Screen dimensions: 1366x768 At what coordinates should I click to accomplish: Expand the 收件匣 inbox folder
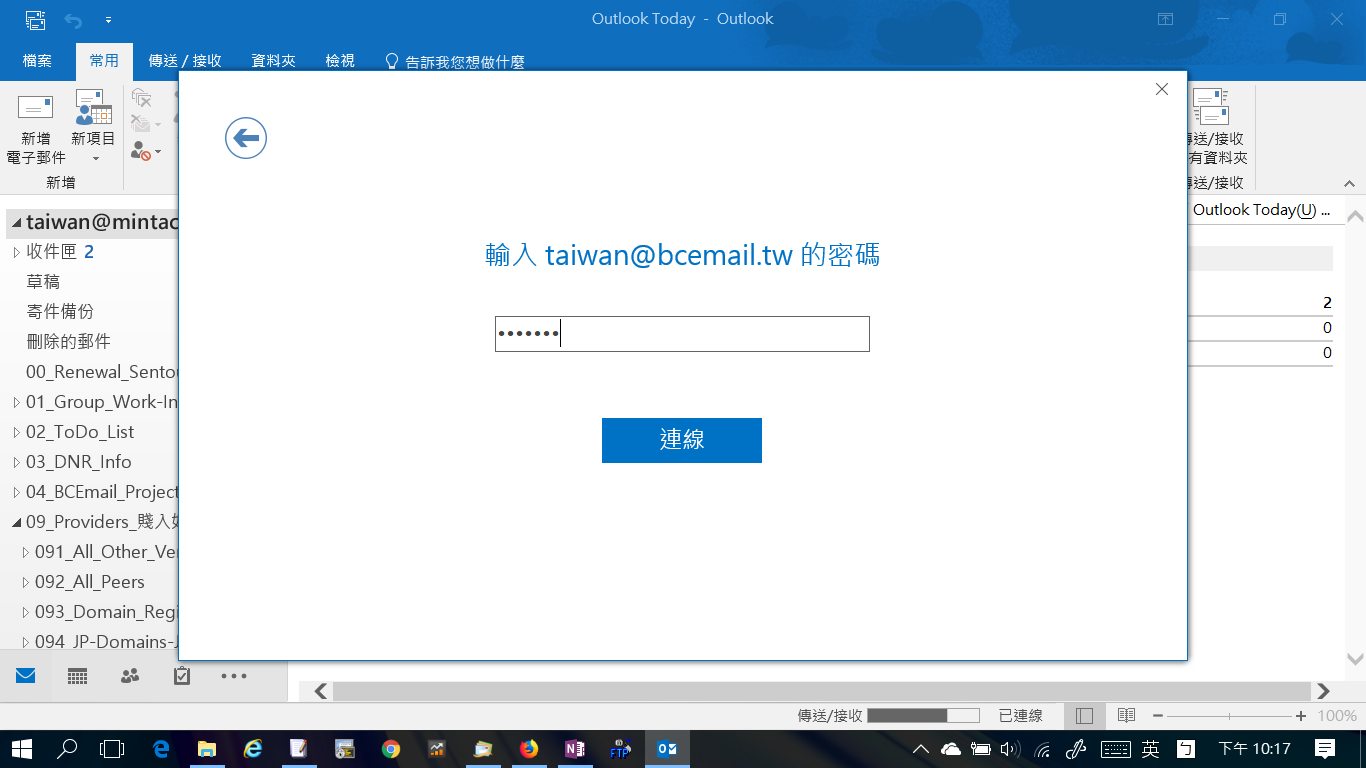(x=16, y=252)
